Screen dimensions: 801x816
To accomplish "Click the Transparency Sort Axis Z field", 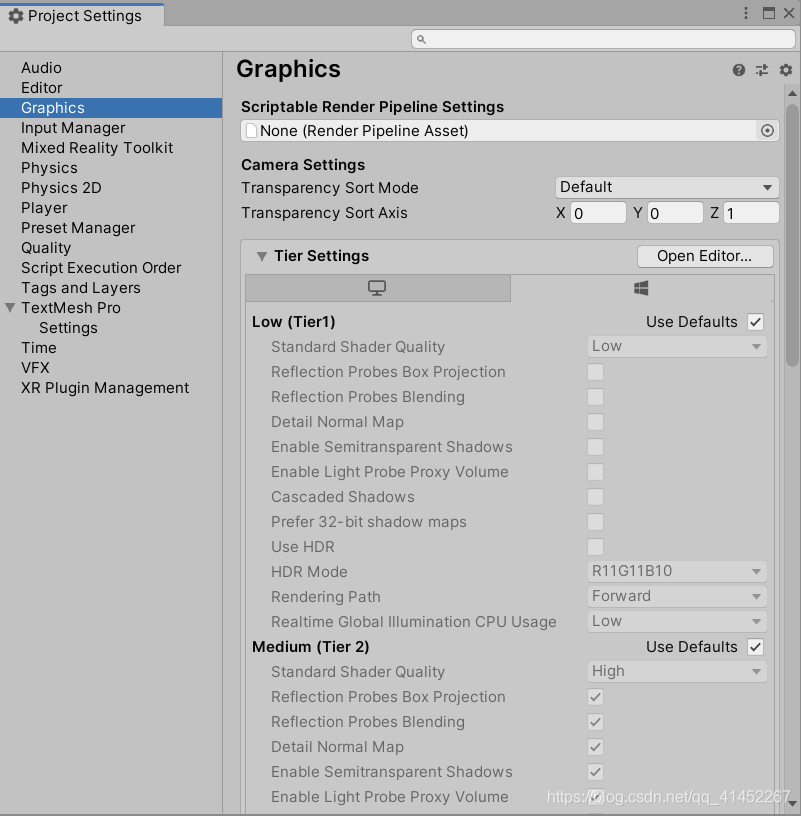I will pyautogui.click(x=750, y=212).
